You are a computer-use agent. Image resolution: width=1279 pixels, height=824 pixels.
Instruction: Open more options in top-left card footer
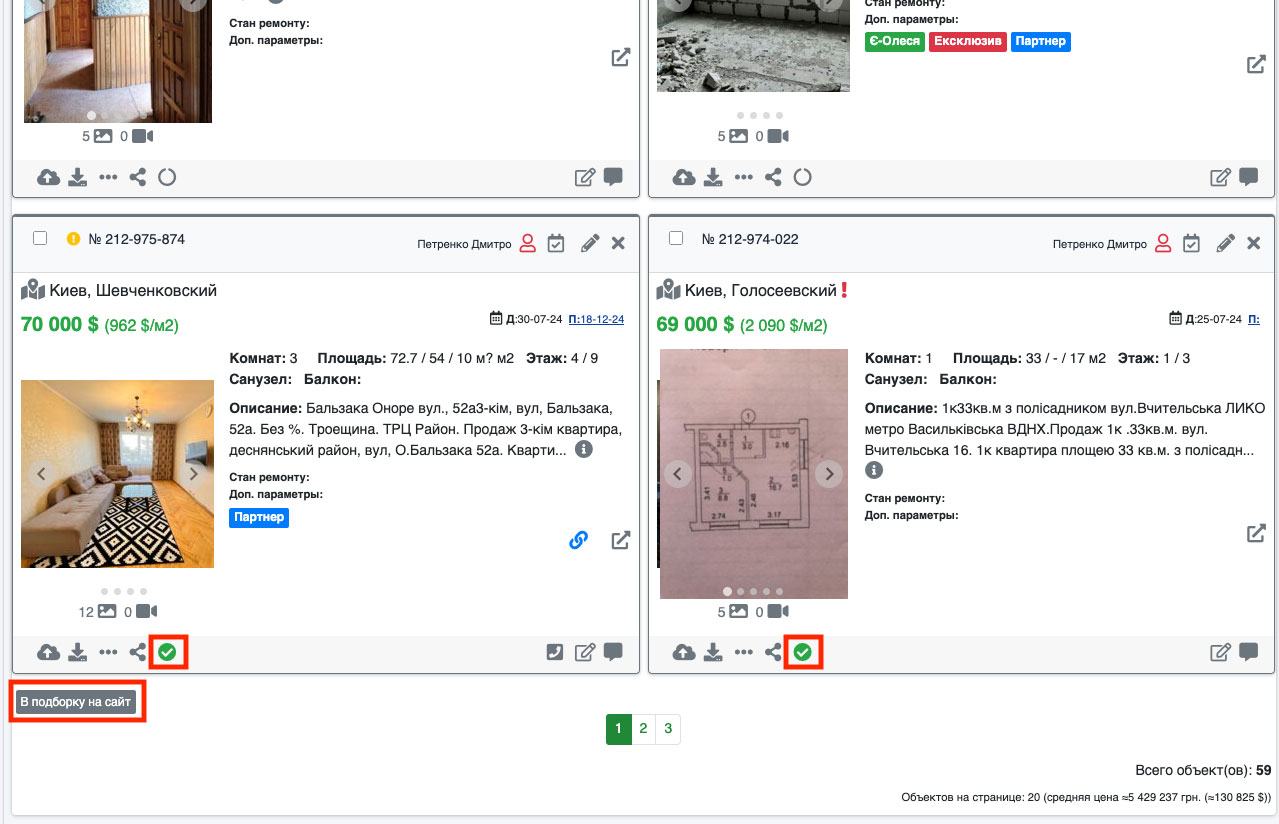[108, 177]
